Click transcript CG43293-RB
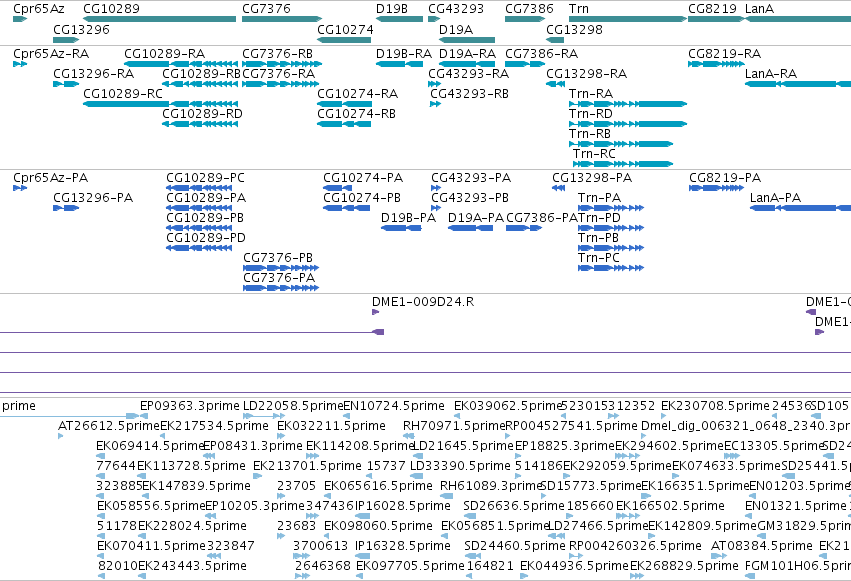Screen dimensions: 851x581 (x=435, y=104)
